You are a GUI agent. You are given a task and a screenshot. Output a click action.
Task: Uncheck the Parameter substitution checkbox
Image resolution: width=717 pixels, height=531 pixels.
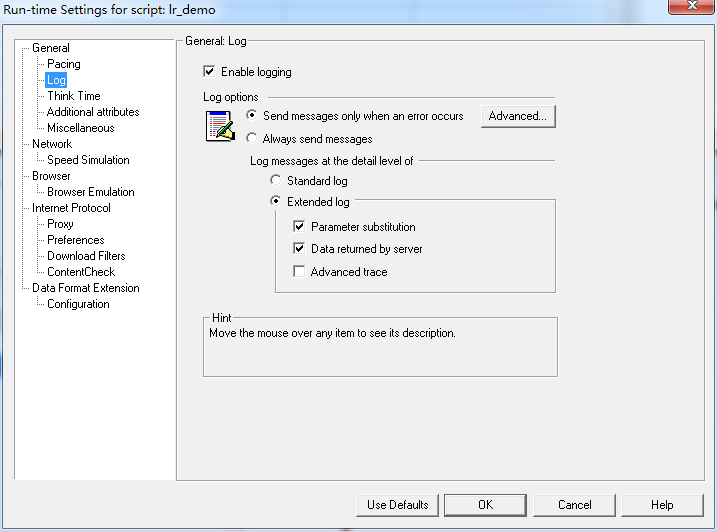coord(299,227)
